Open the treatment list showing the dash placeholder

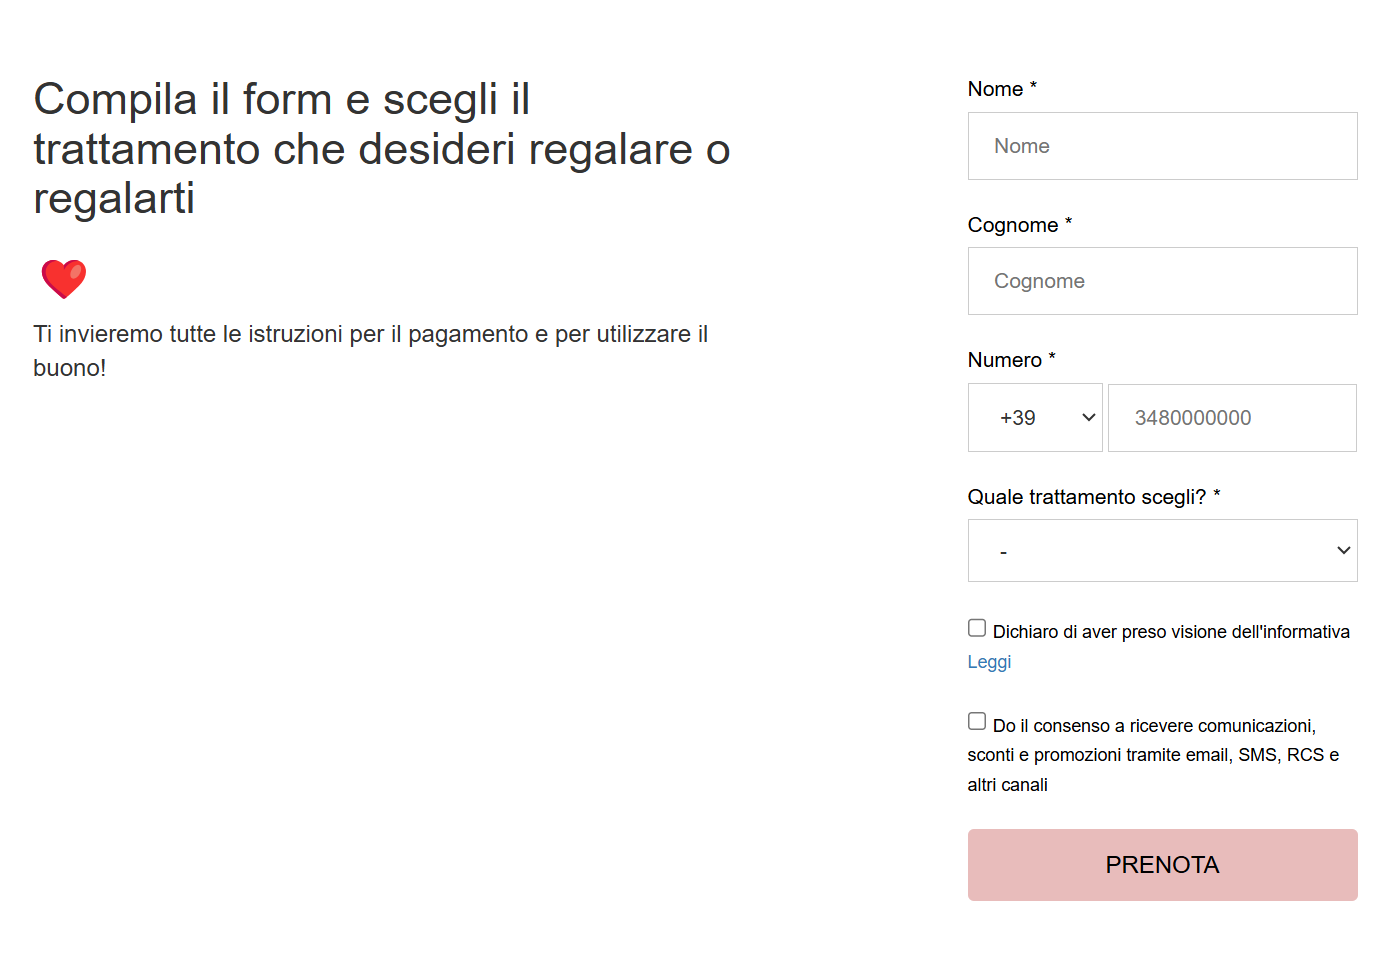pyautogui.click(x=1162, y=550)
